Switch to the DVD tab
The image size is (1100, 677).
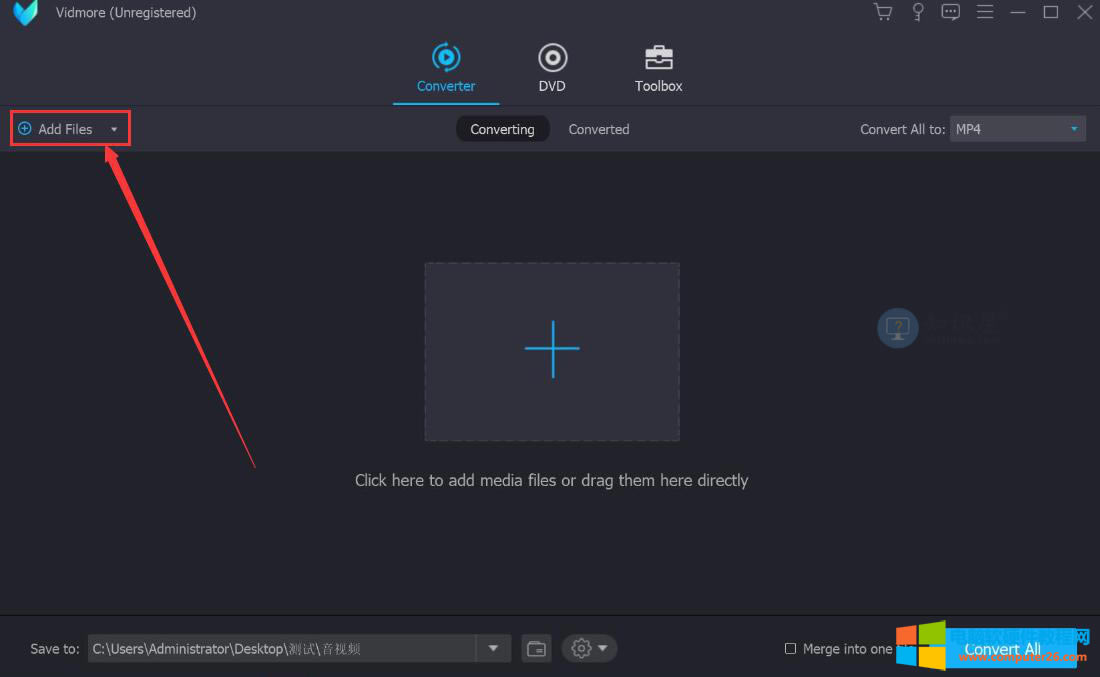552,68
